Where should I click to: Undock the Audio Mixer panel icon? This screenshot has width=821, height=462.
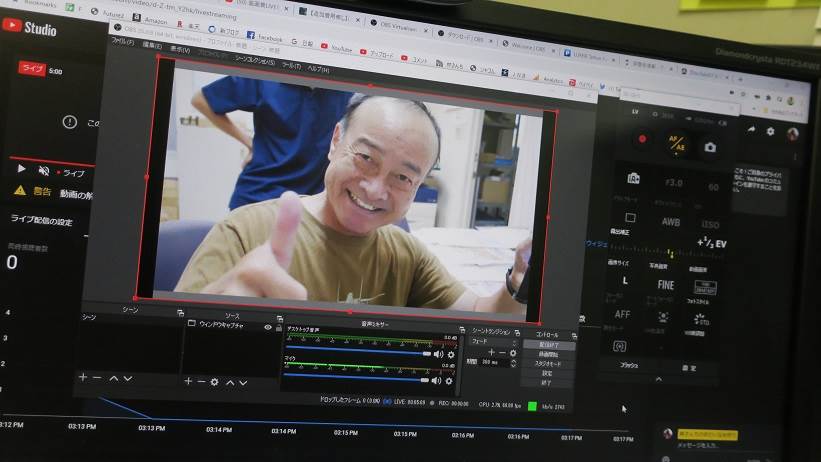pos(462,329)
